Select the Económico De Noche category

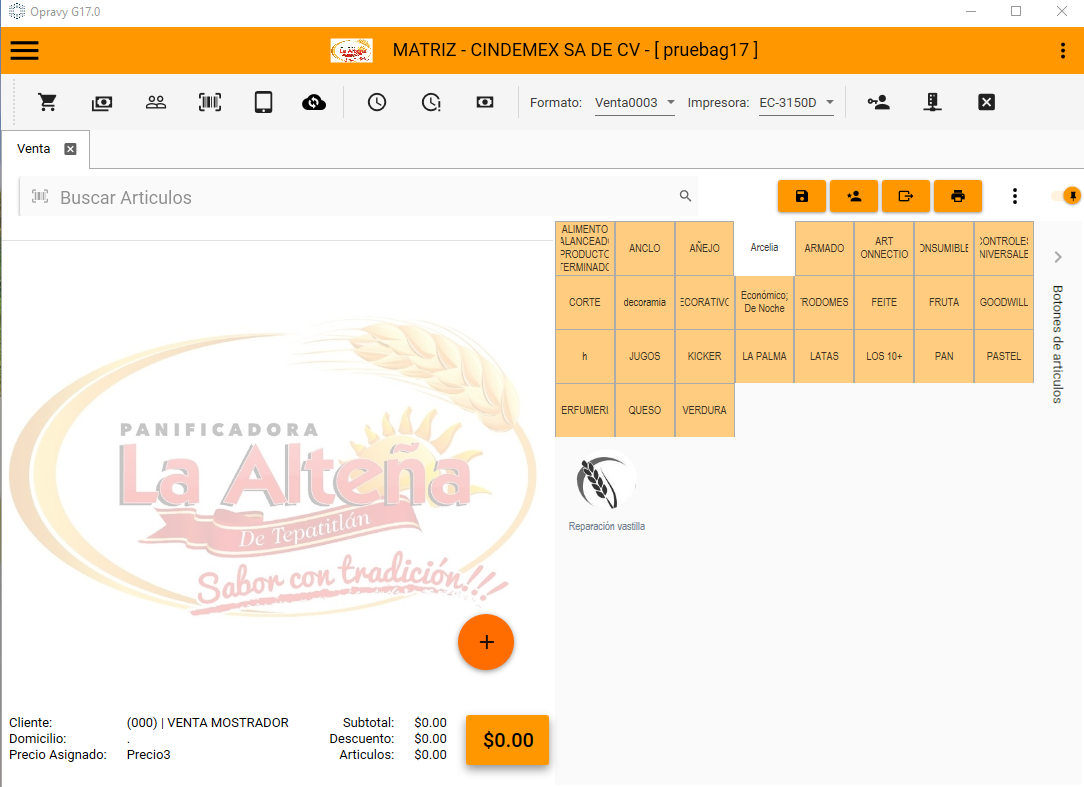(x=764, y=302)
